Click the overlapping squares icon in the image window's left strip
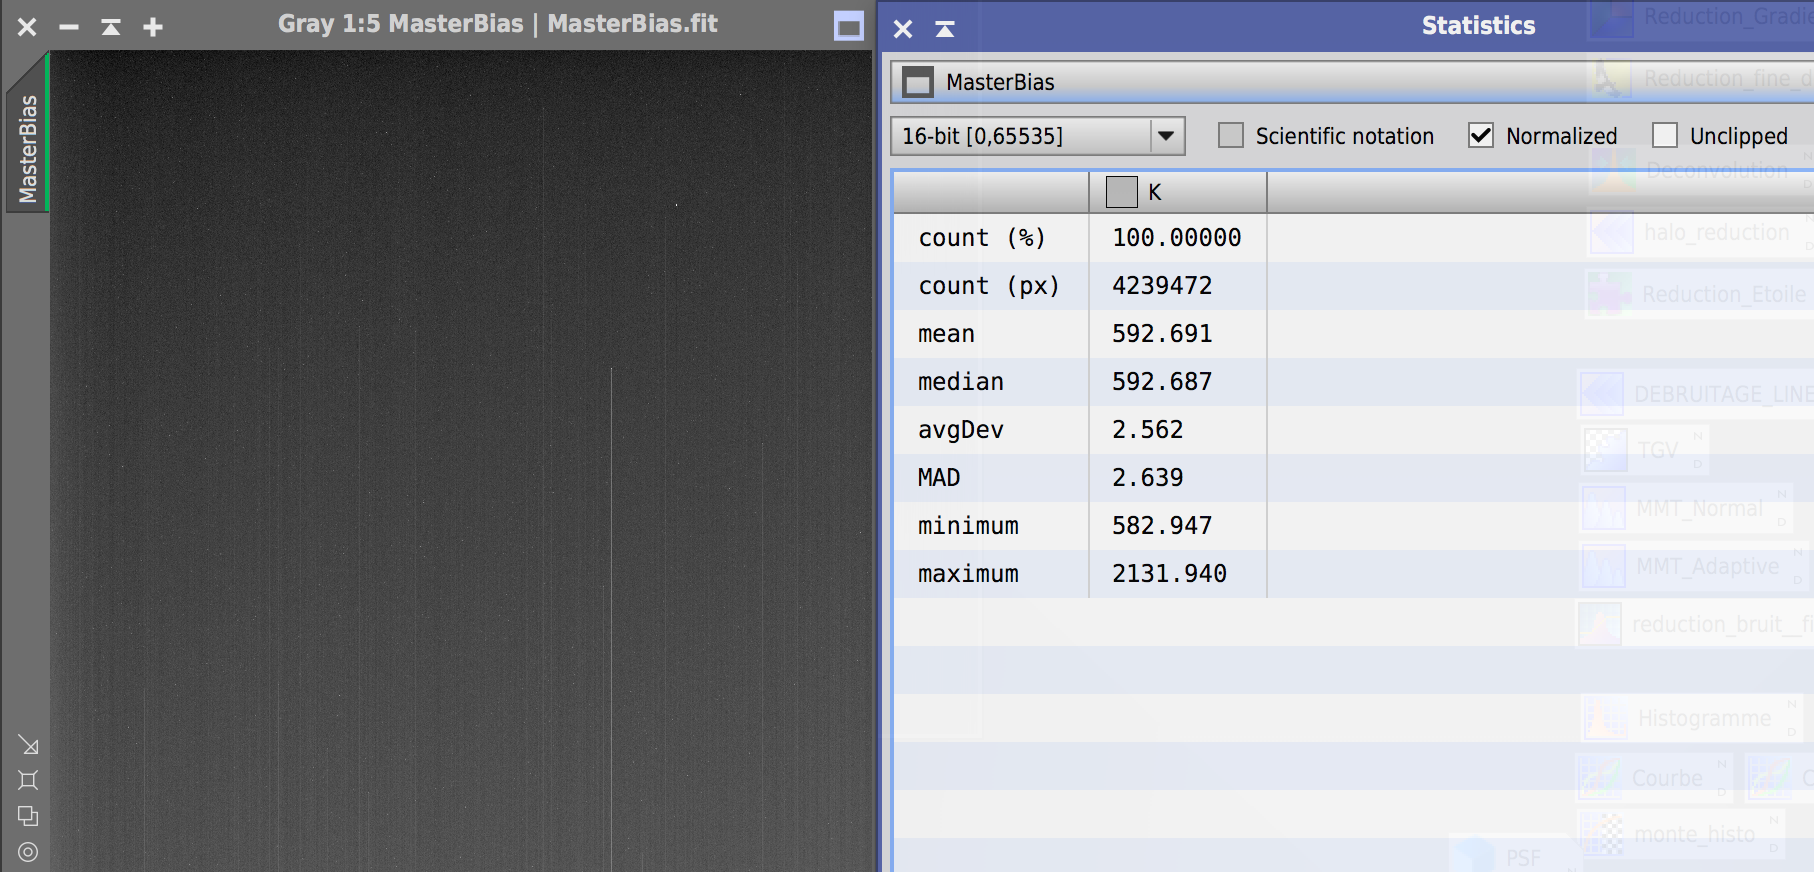This screenshot has height=872, width=1814. tap(28, 816)
